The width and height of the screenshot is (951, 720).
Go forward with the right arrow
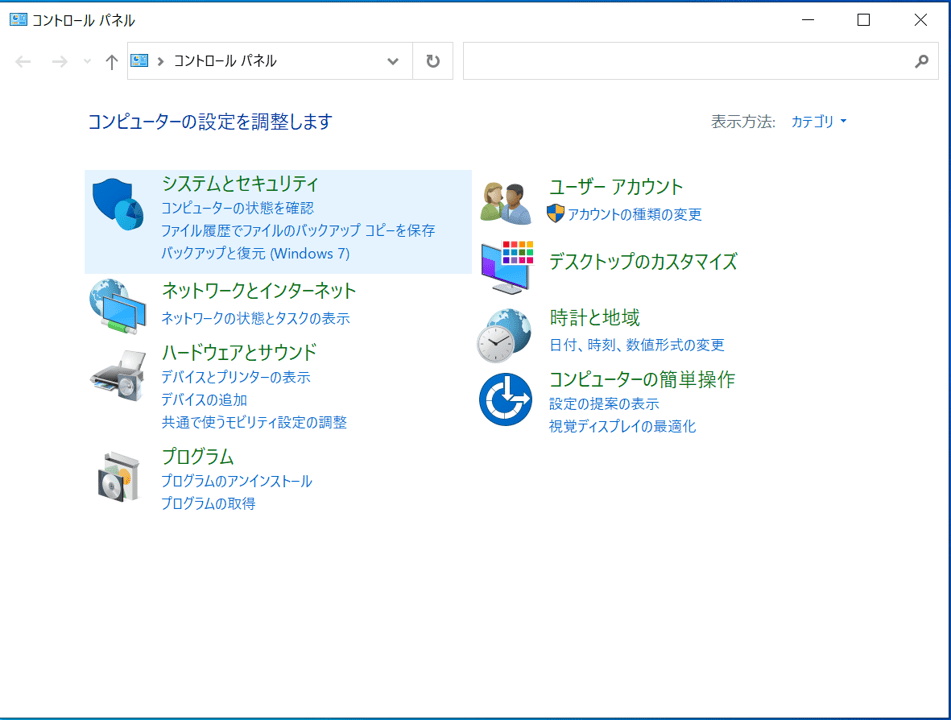pyautogui.click(x=59, y=61)
